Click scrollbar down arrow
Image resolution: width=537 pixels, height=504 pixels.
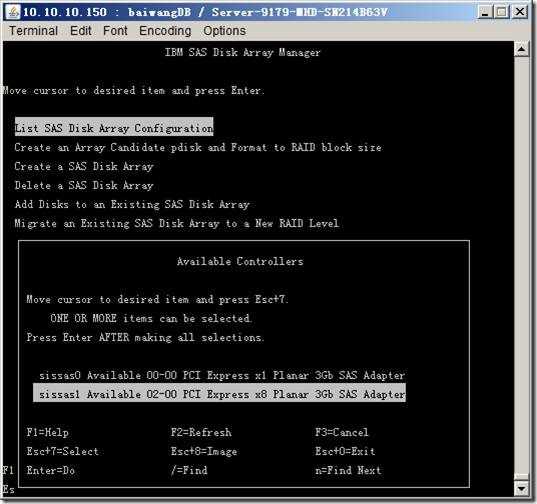click(521, 489)
